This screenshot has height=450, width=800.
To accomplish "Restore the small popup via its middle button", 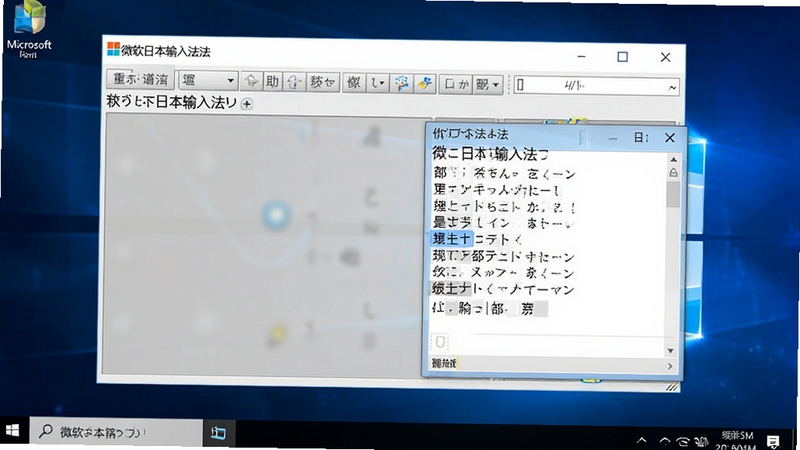I will [641, 138].
